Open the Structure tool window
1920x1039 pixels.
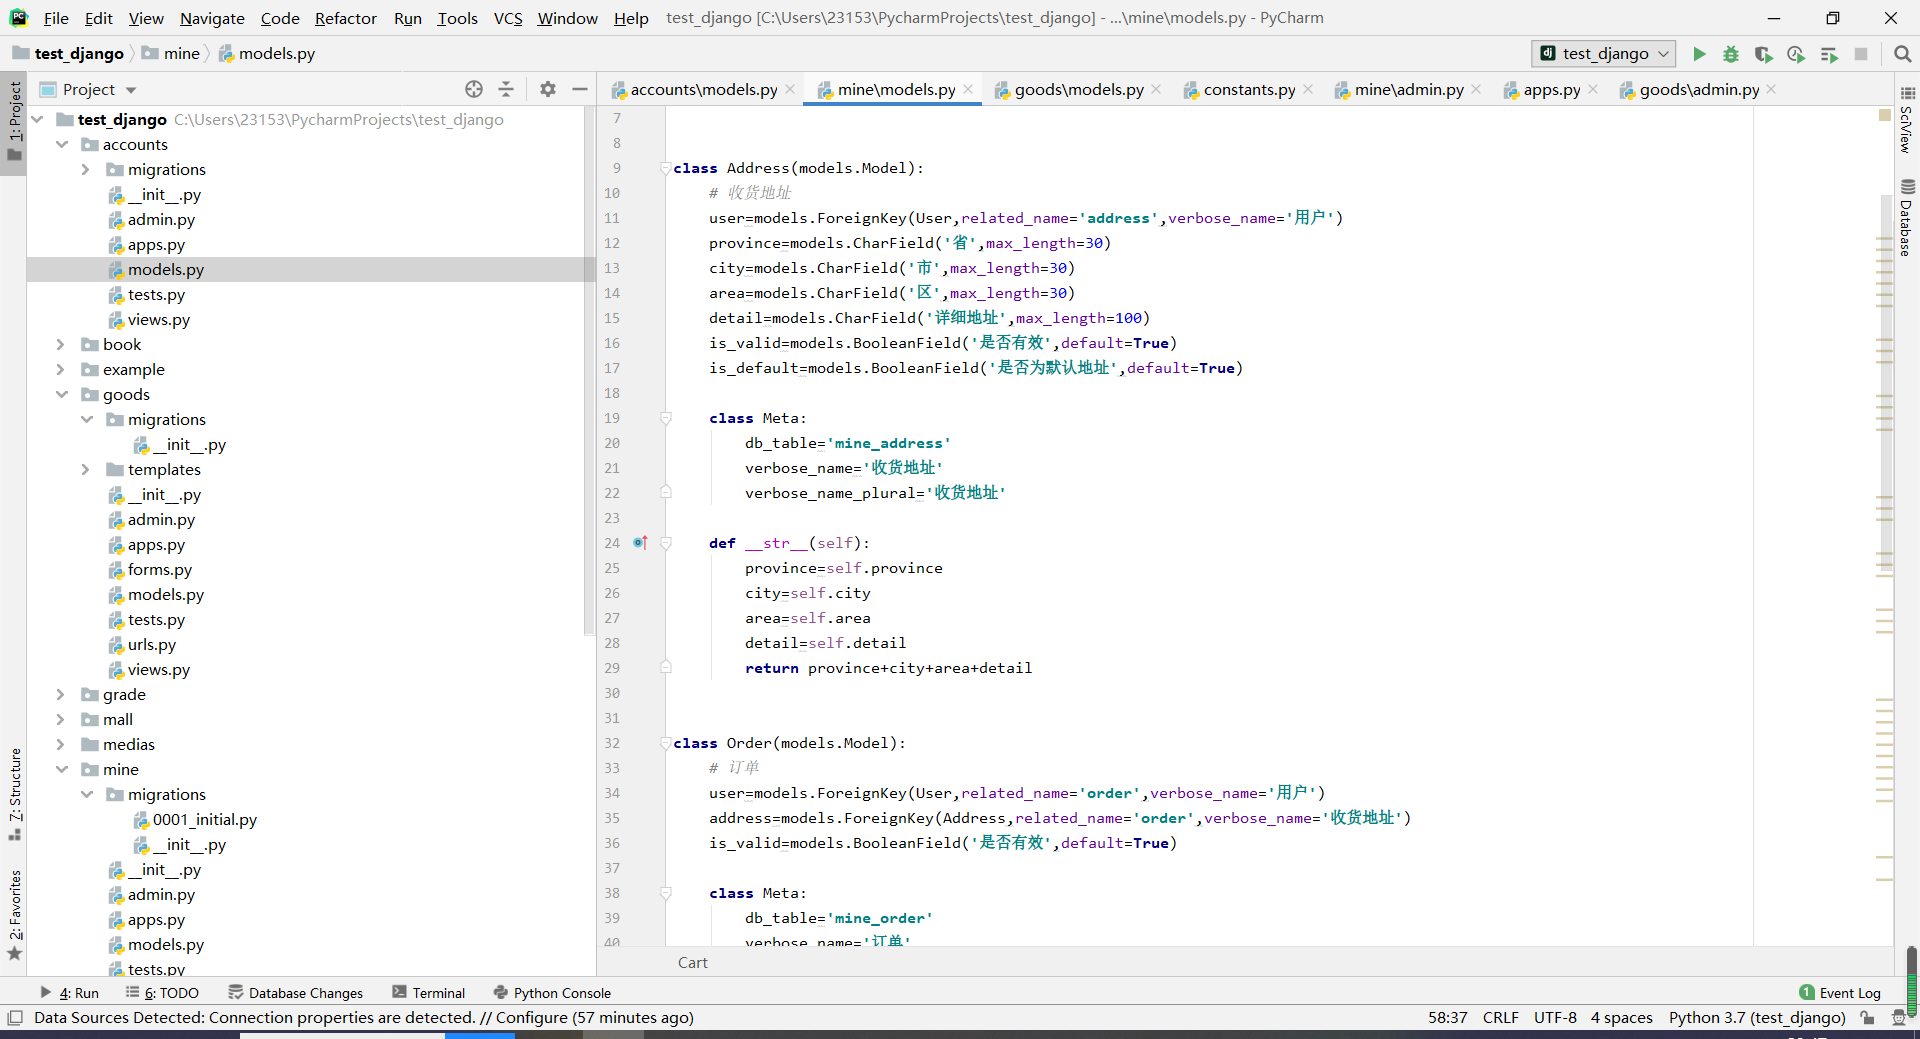tap(14, 794)
